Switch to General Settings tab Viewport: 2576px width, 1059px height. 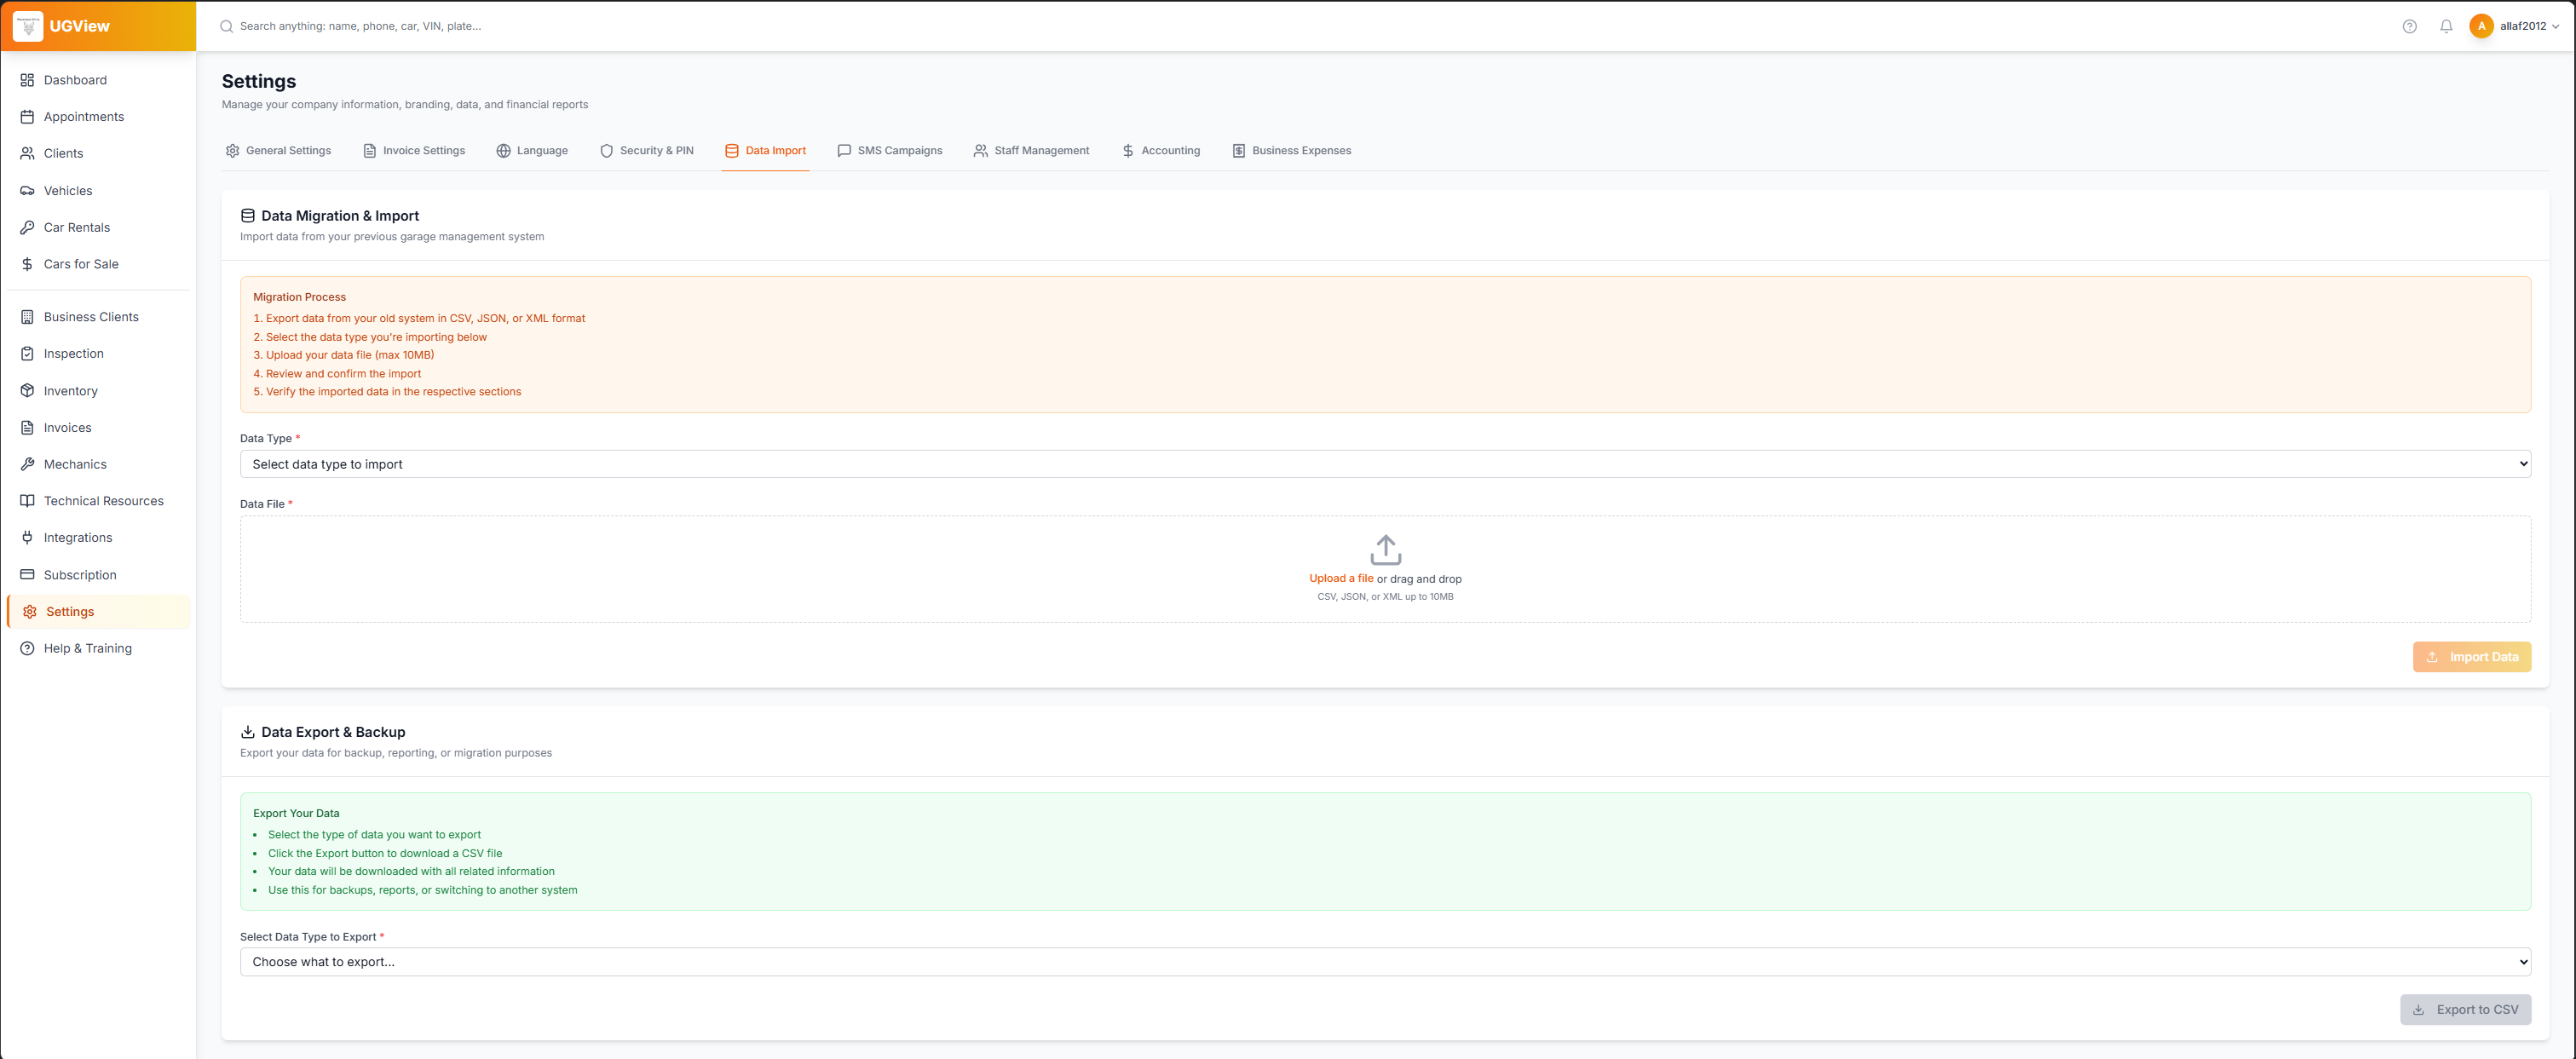pyautogui.click(x=278, y=151)
